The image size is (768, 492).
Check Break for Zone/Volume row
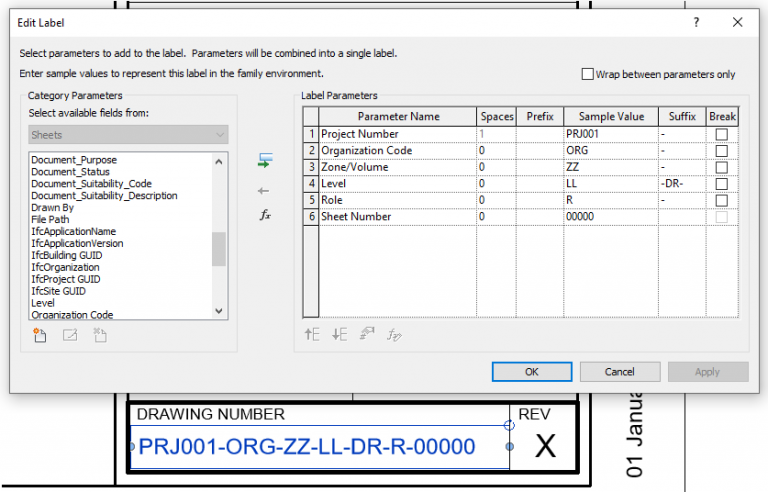point(721,168)
